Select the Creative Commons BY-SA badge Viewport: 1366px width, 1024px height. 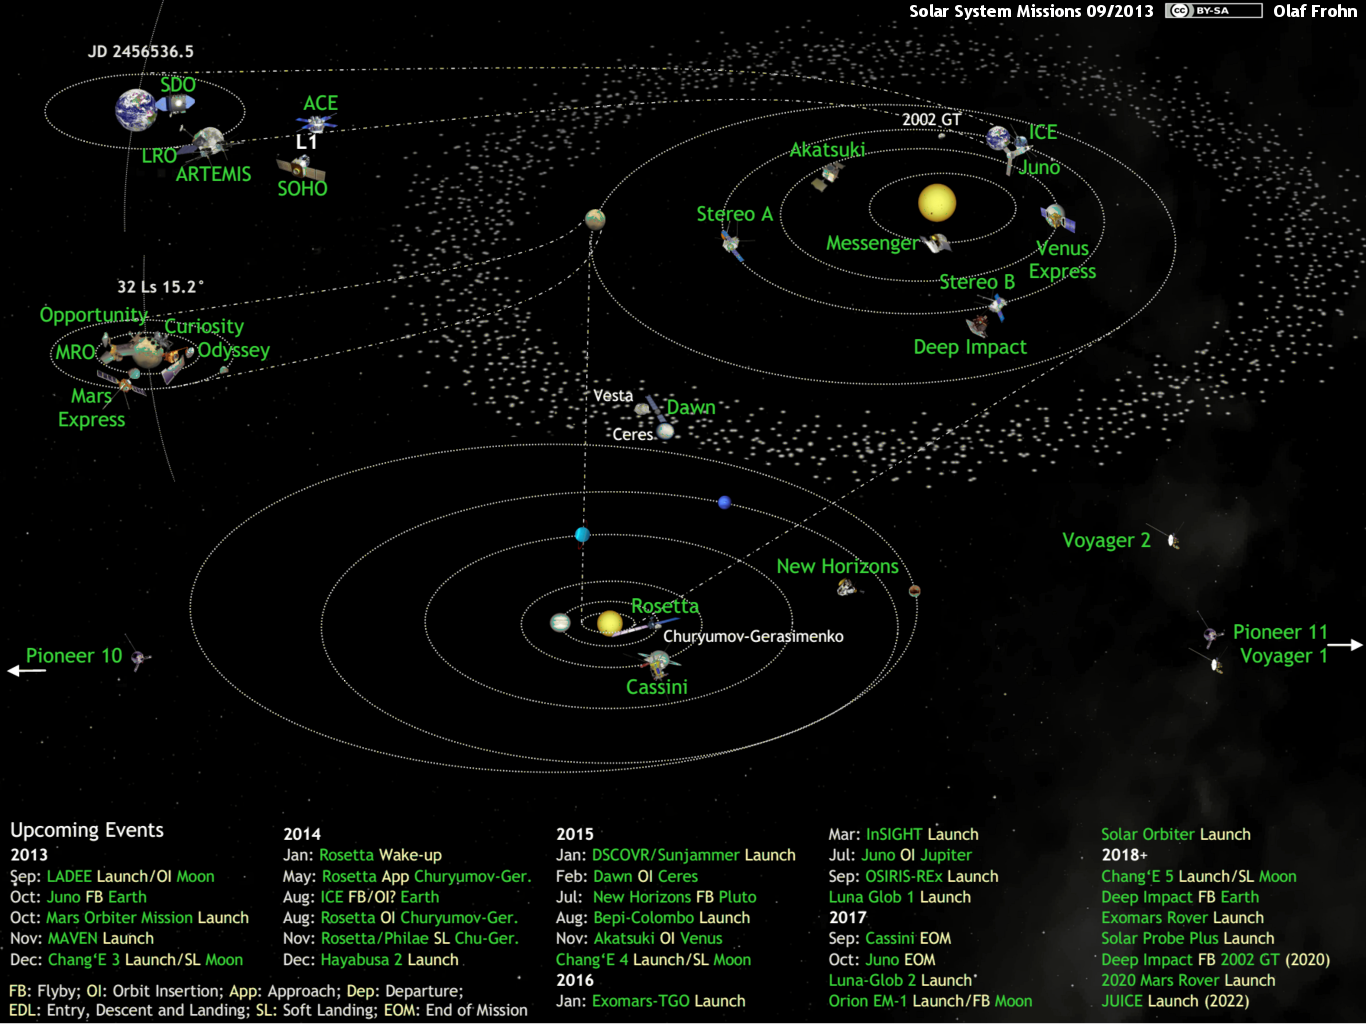pyautogui.click(x=1213, y=11)
